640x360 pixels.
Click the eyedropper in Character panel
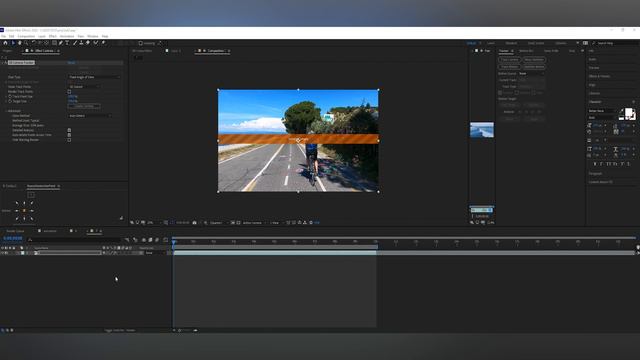(x=622, y=110)
